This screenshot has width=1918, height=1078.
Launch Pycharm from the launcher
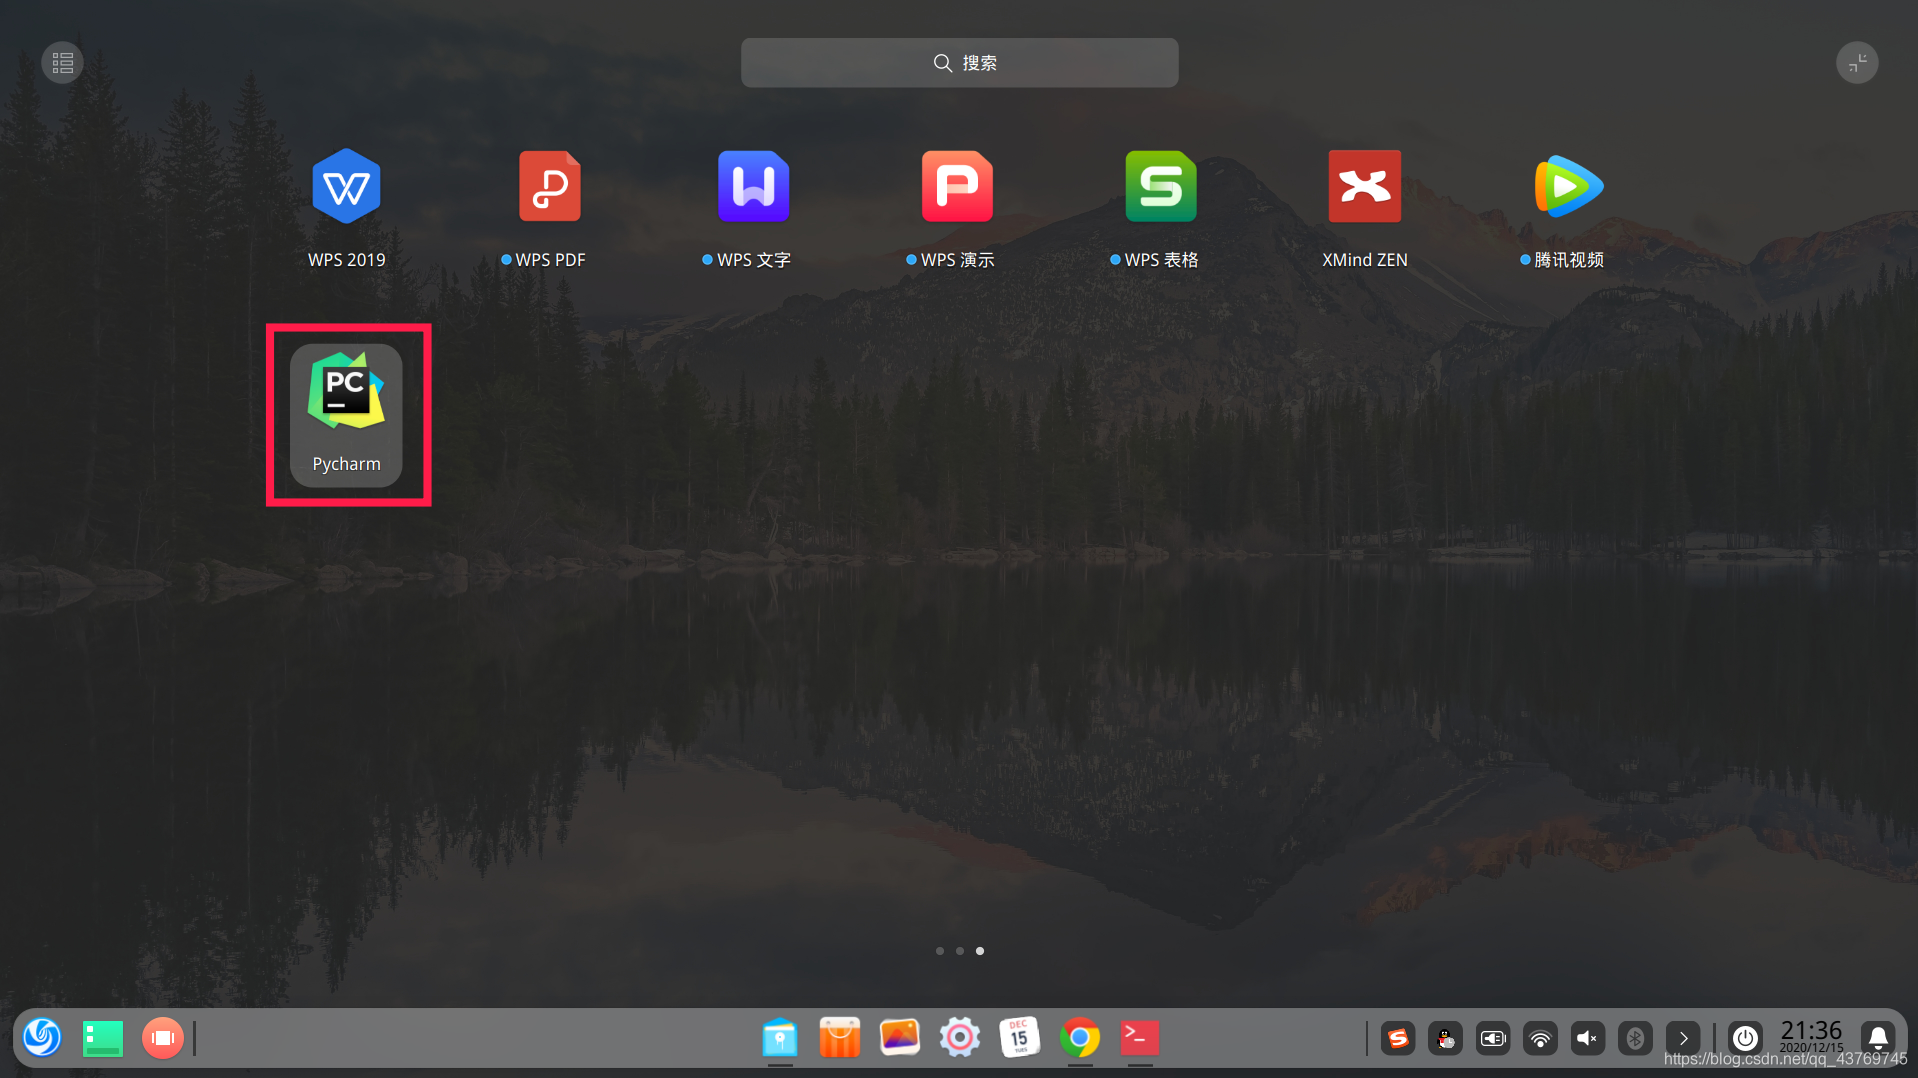point(346,414)
